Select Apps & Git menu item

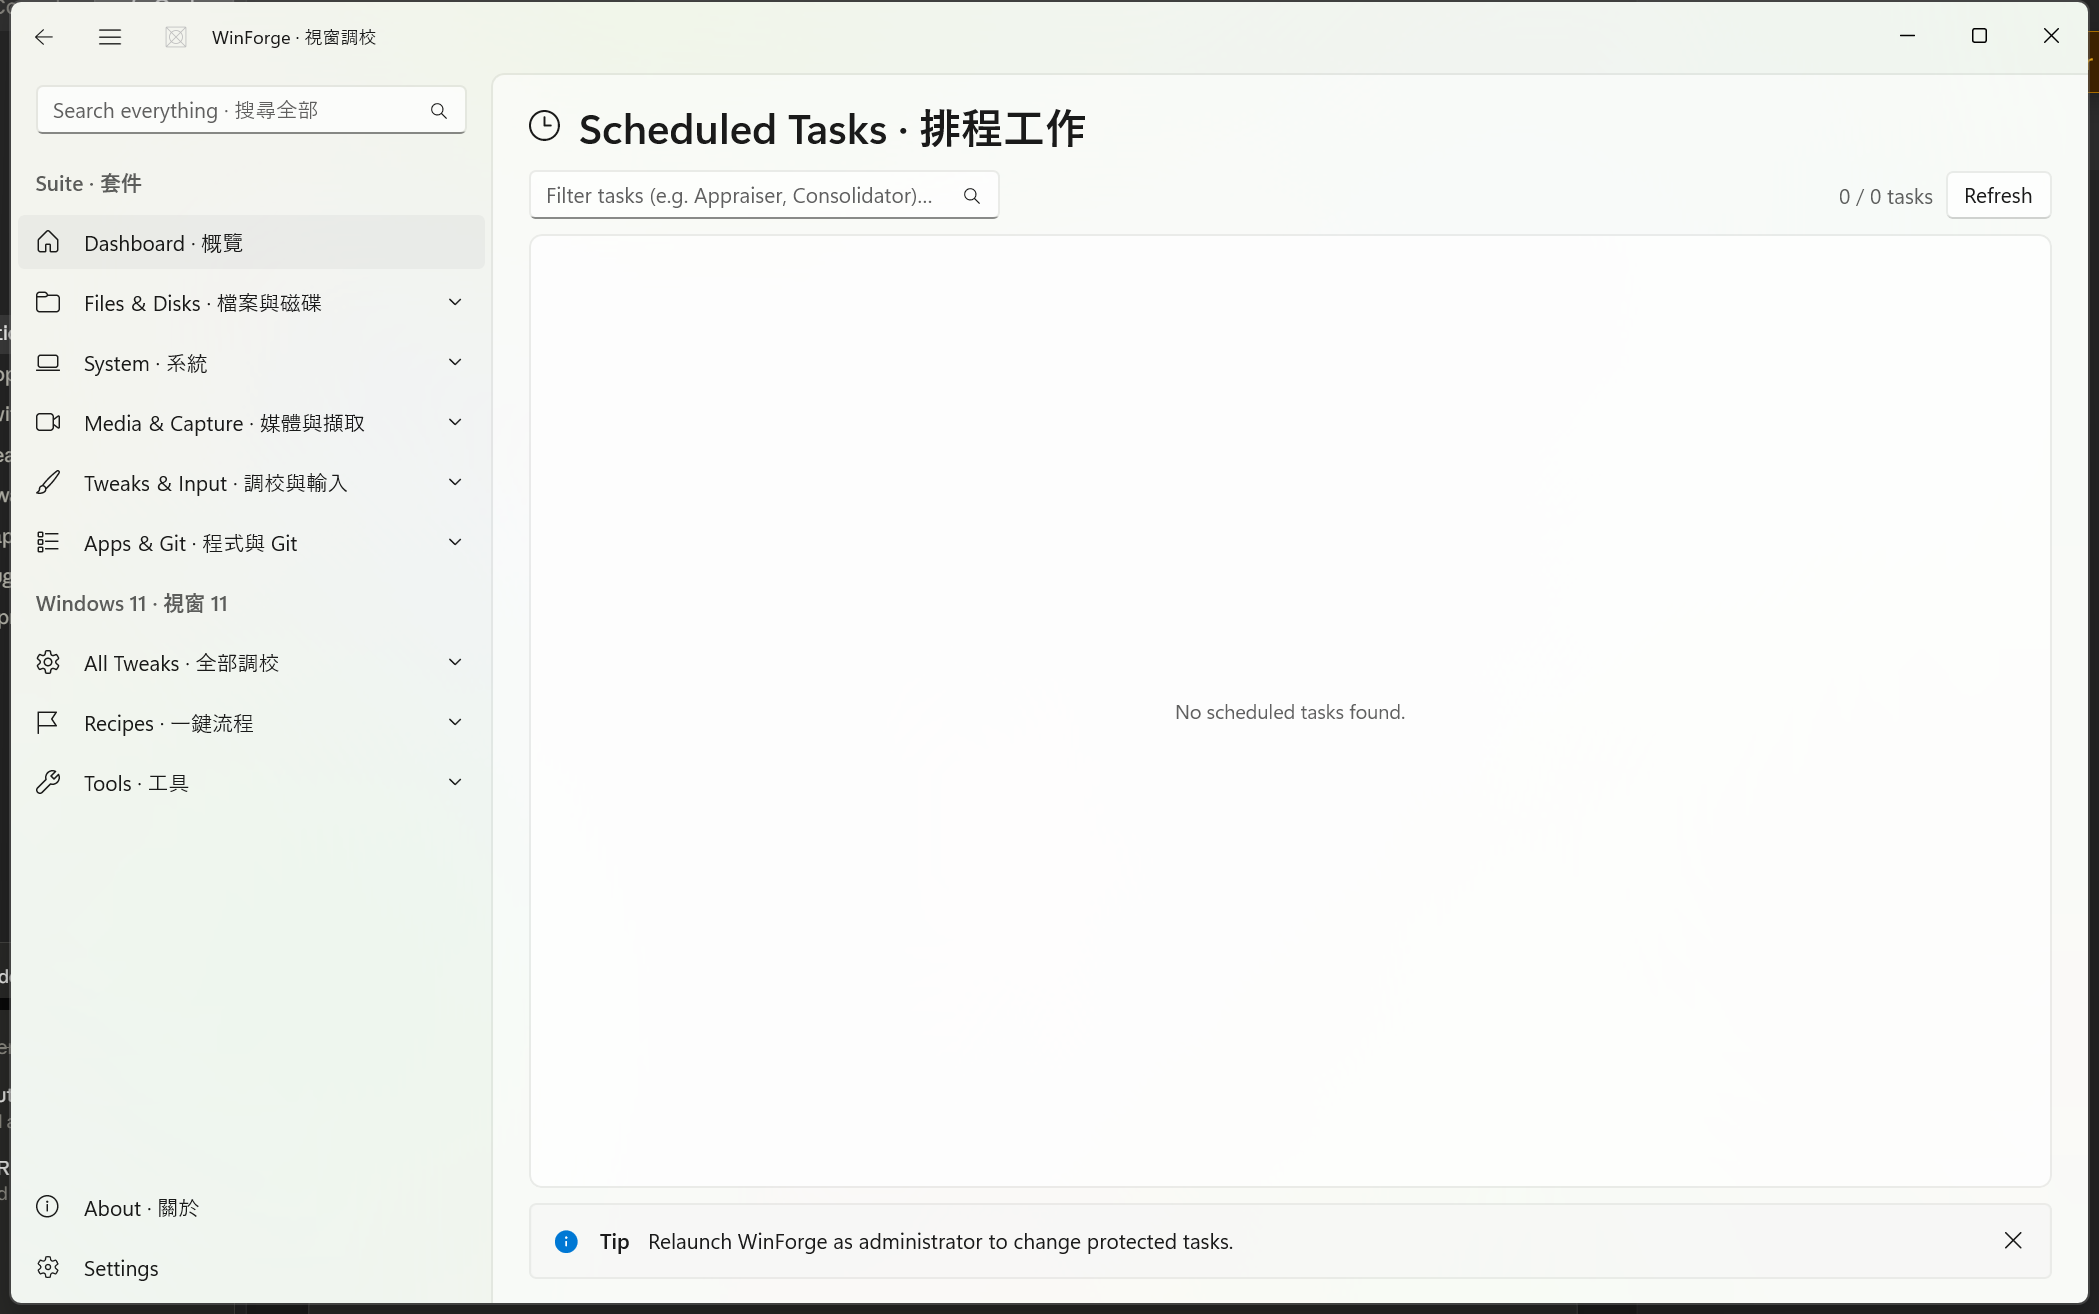(251, 542)
